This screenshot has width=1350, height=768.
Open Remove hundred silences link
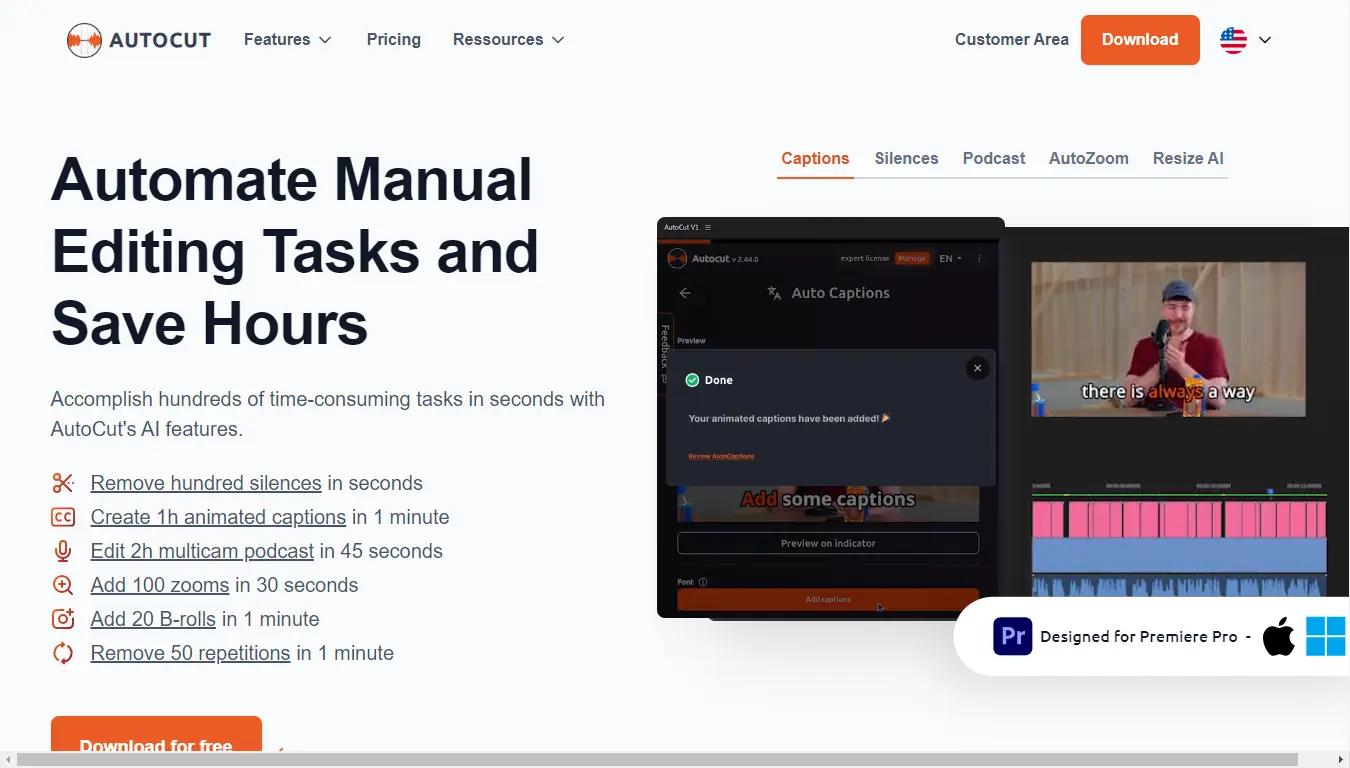206,483
